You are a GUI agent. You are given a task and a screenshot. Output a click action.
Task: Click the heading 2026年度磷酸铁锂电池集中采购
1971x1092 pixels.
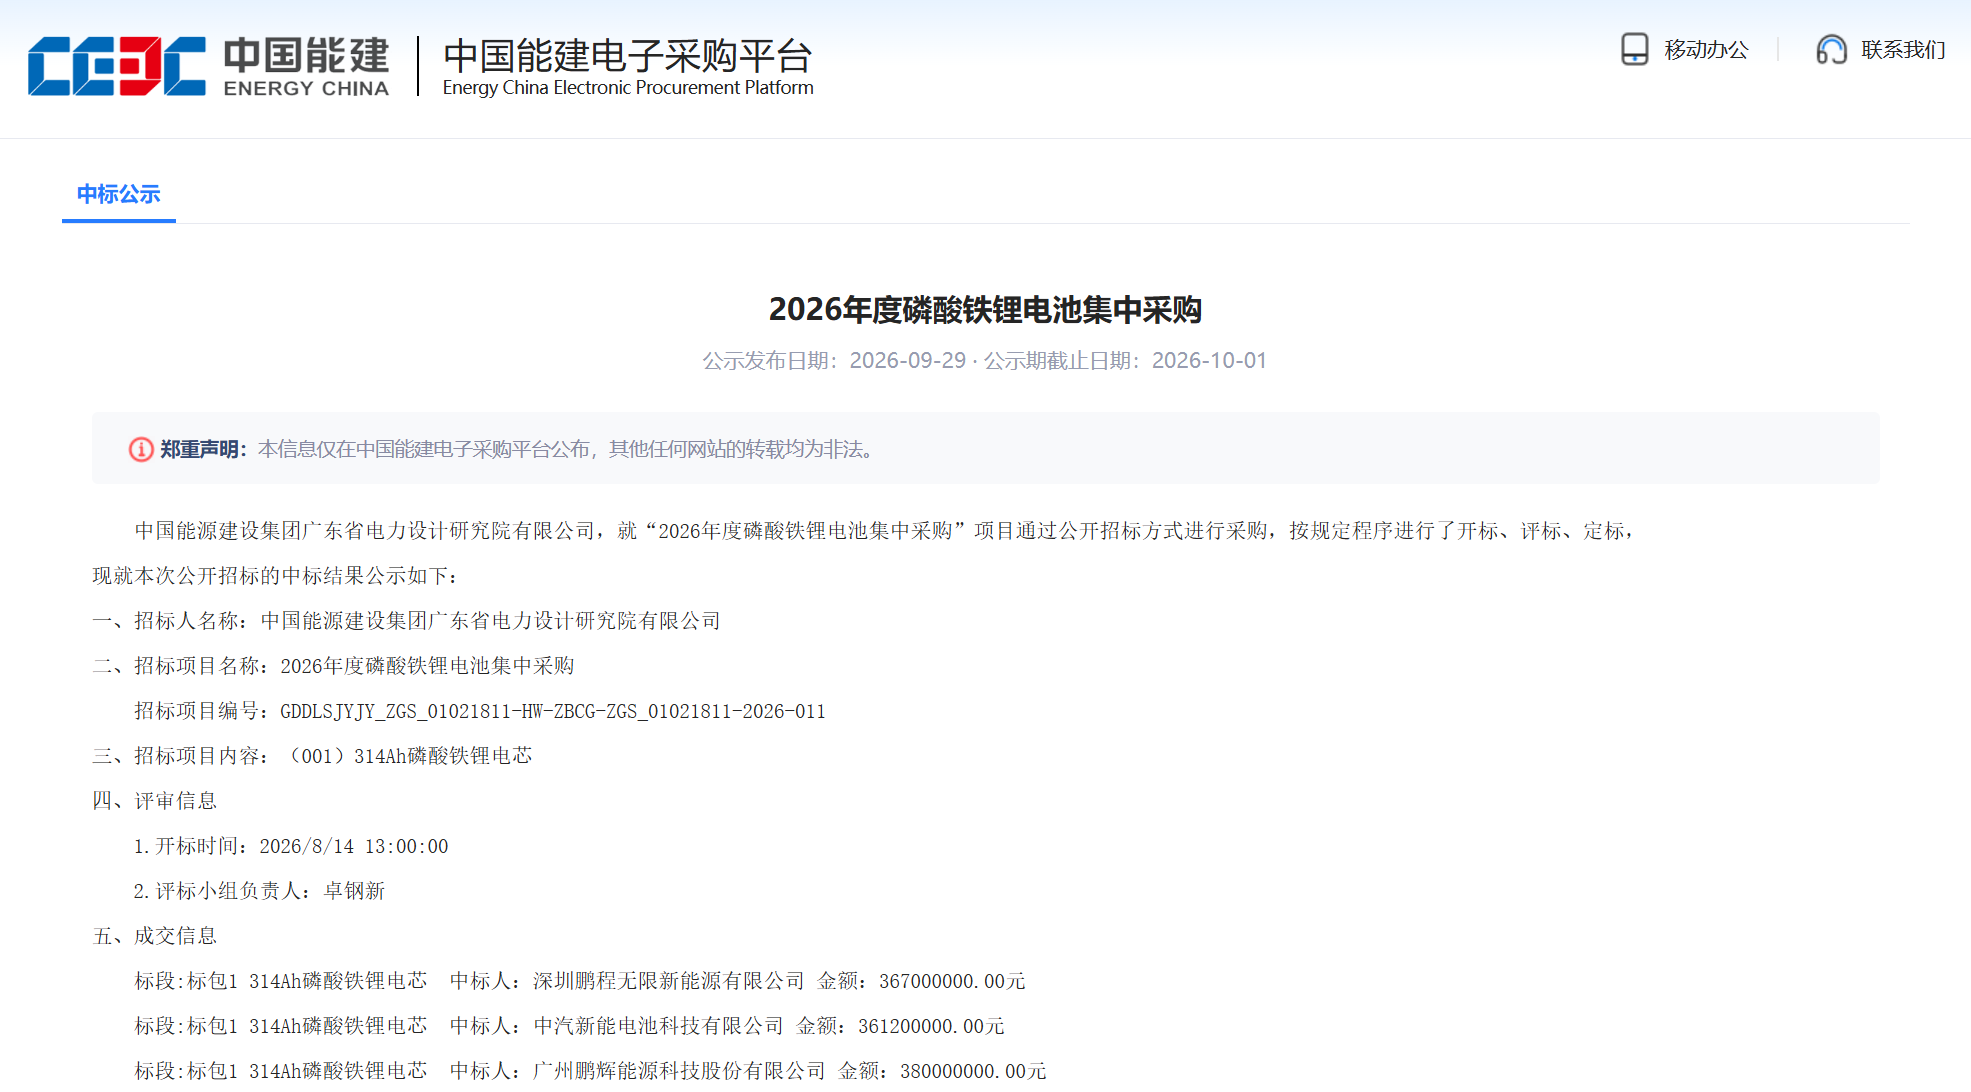pyautogui.click(x=985, y=310)
